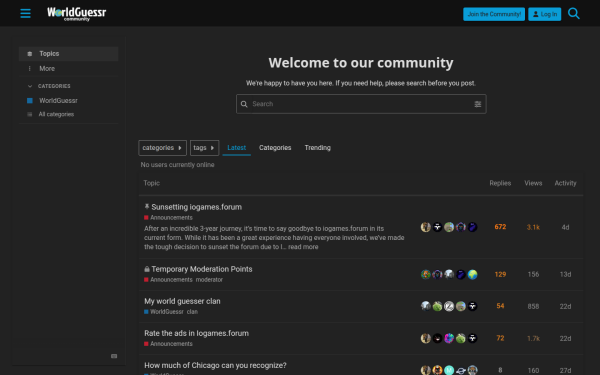Open Rate the ads in iogames.forum topic
The width and height of the screenshot is (600, 375).
click(196, 333)
